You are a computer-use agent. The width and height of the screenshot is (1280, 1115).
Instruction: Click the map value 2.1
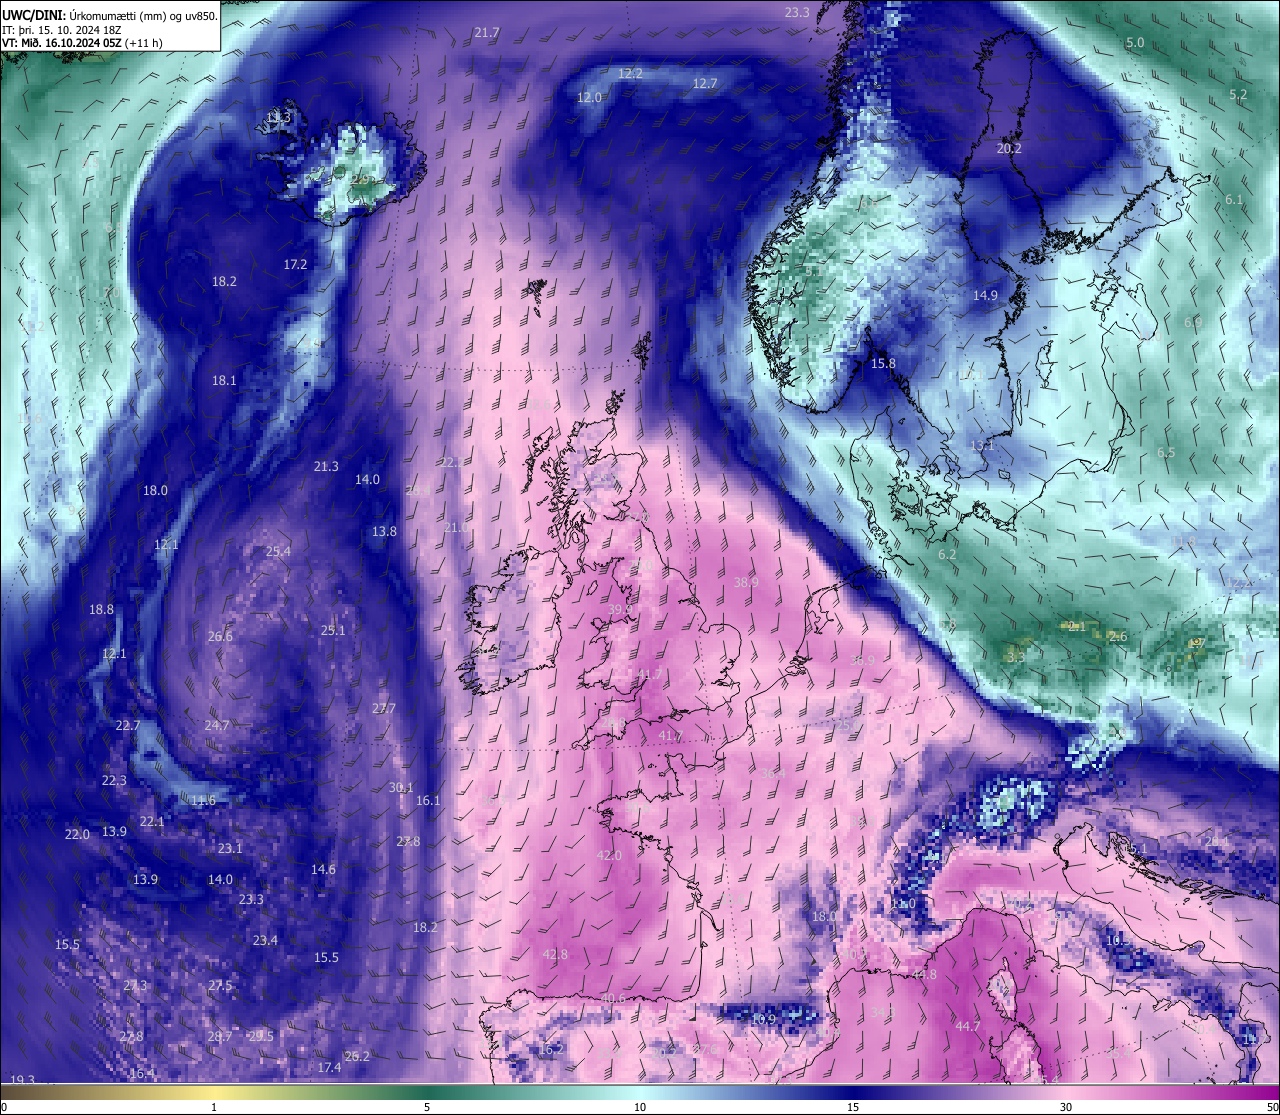click(1076, 627)
